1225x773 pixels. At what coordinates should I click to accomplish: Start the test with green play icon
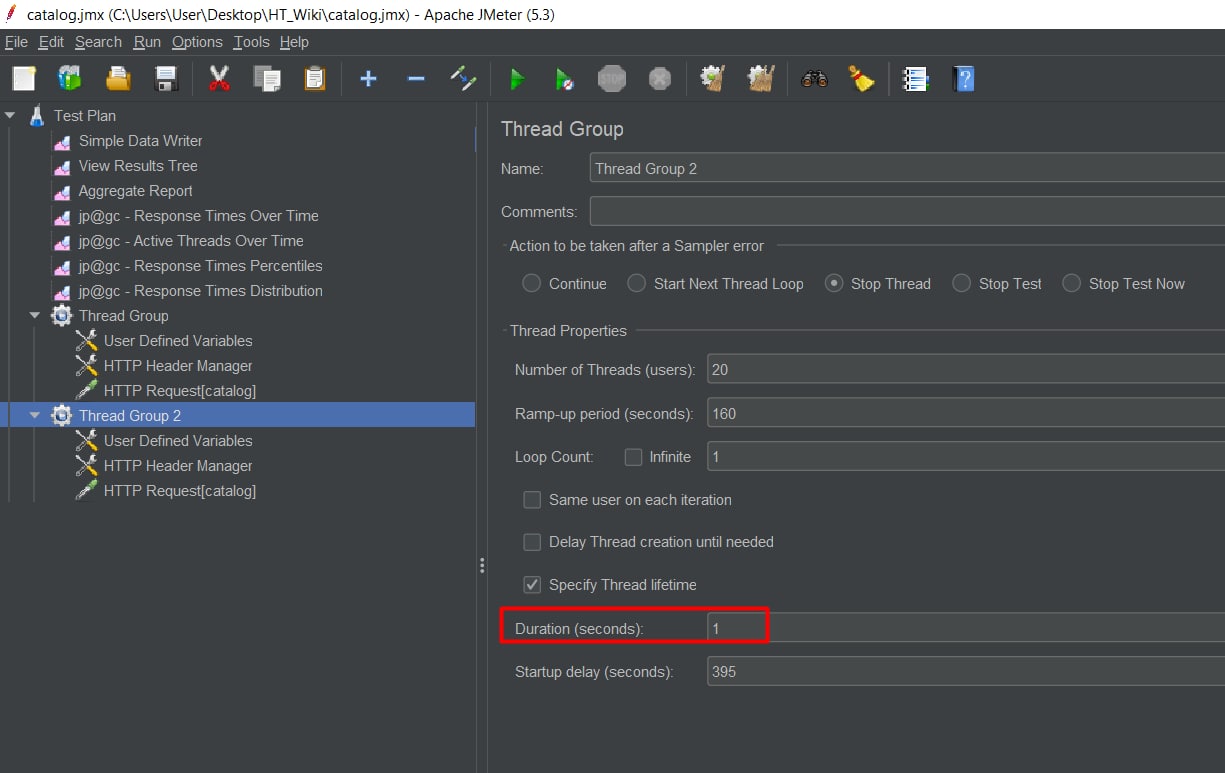tap(517, 78)
